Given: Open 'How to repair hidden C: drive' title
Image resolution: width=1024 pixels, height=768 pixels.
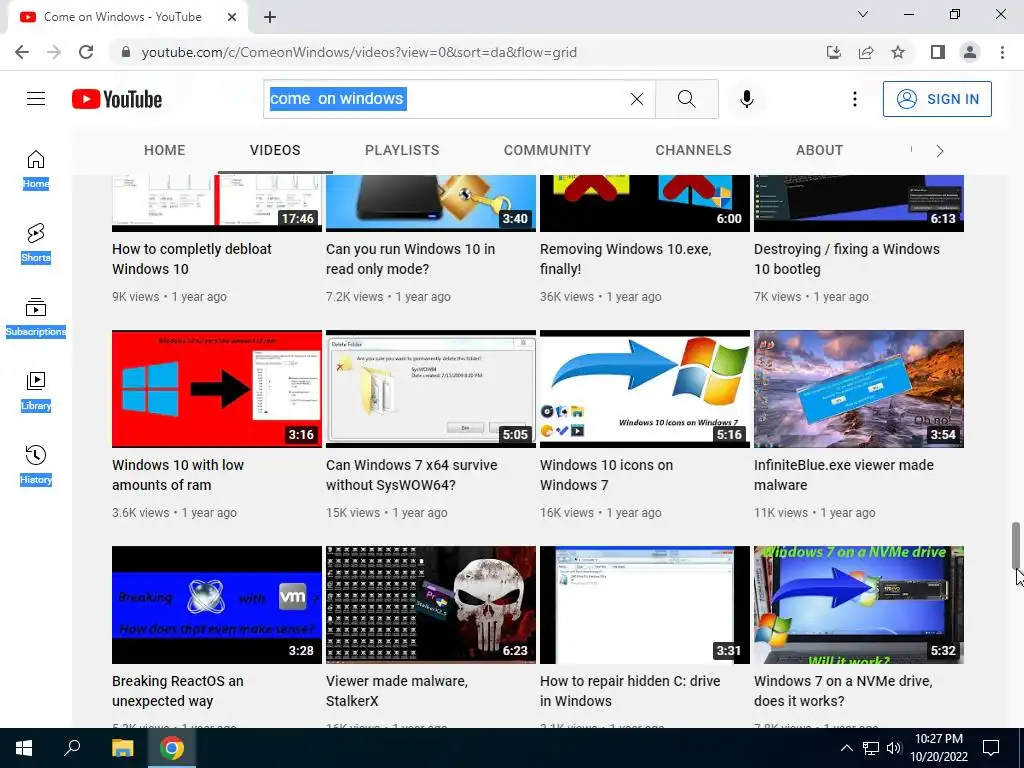Looking at the screenshot, I should (x=630, y=691).
